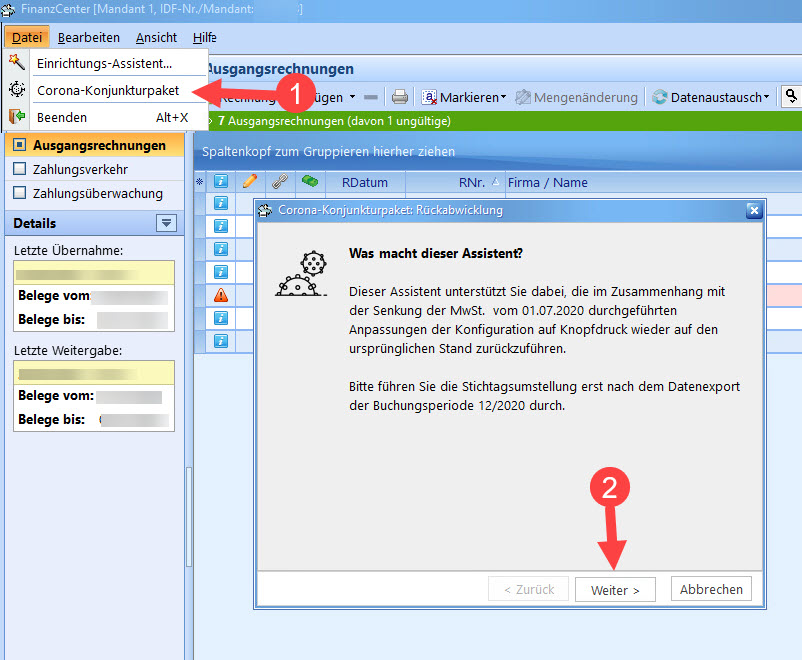Collapse the Details panel
The image size is (802, 660).
tap(166, 223)
